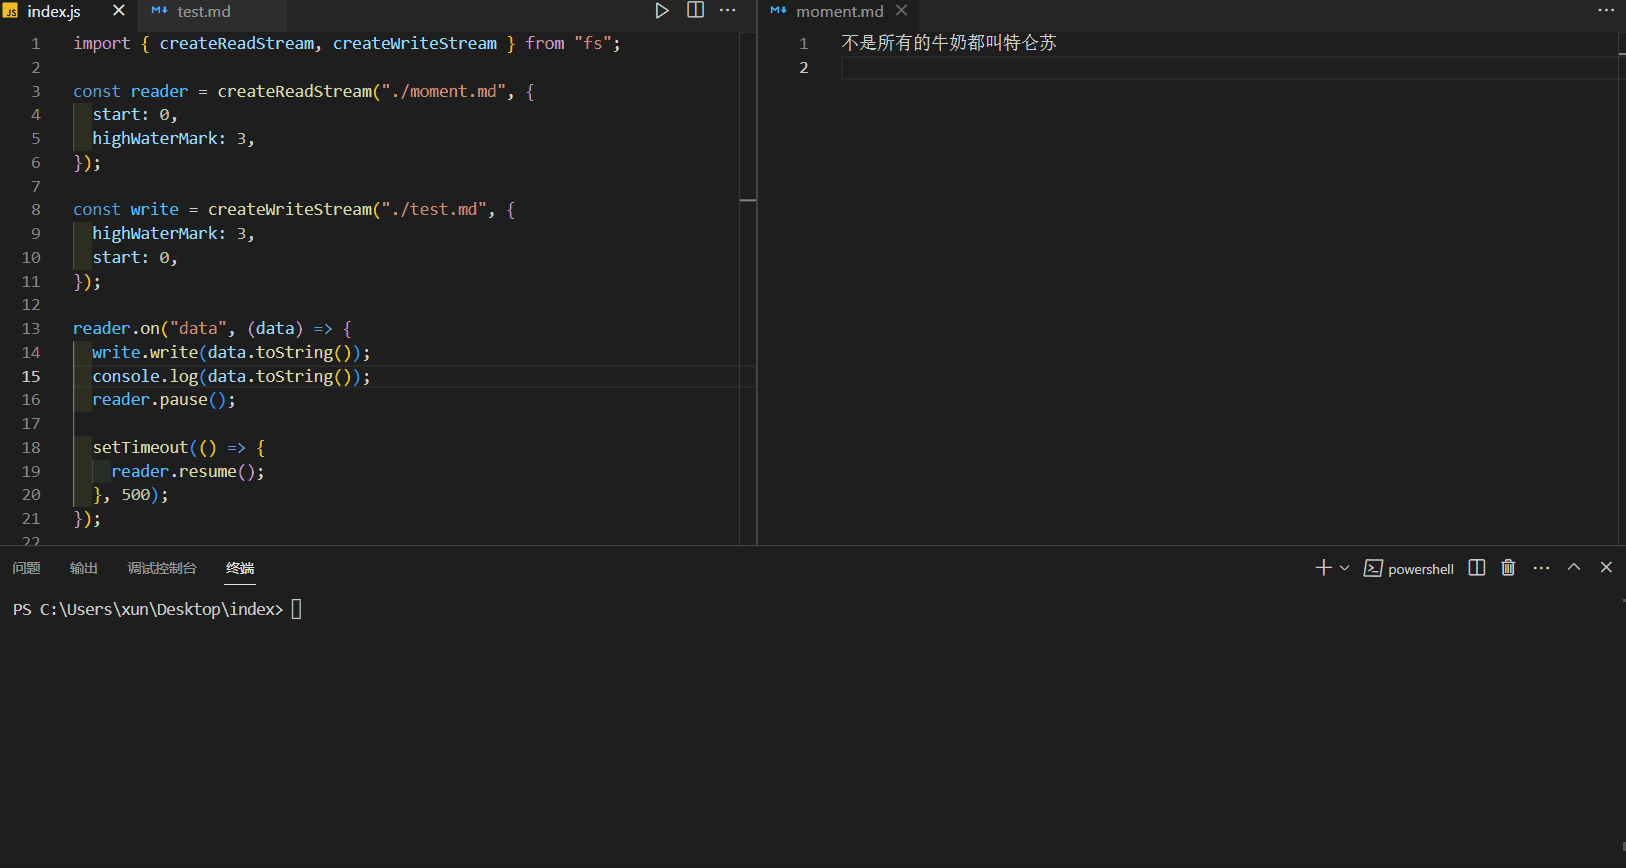Click reader.pause() call on line 16
Viewport: 1626px width, 868px height.
(x=164, y=400)
